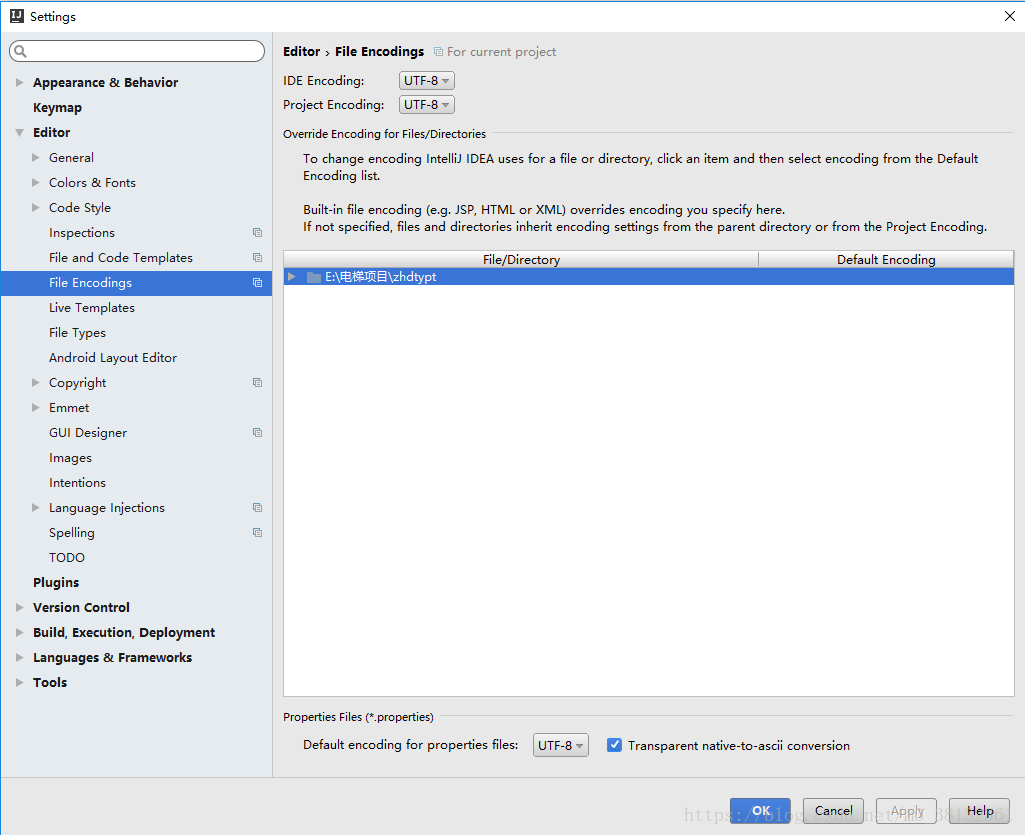The width and height of the screenshot is (1025, 835).
Task: Open the Plugins settings section
Action: [x=56, y=582]
